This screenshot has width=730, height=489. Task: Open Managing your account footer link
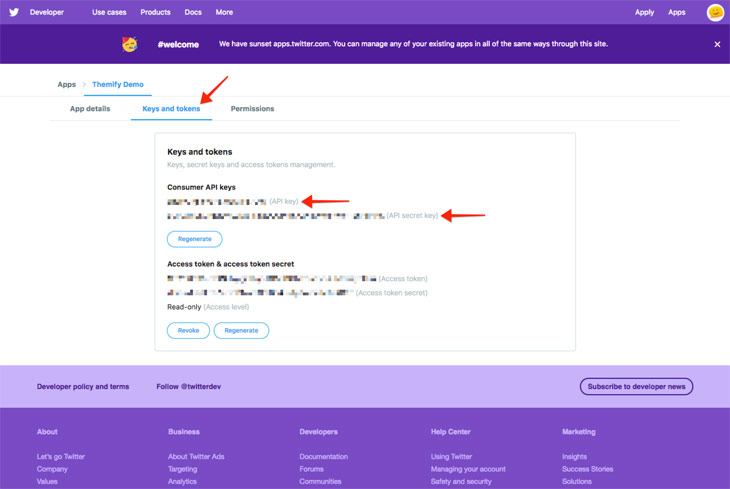(x=468, y=469)
